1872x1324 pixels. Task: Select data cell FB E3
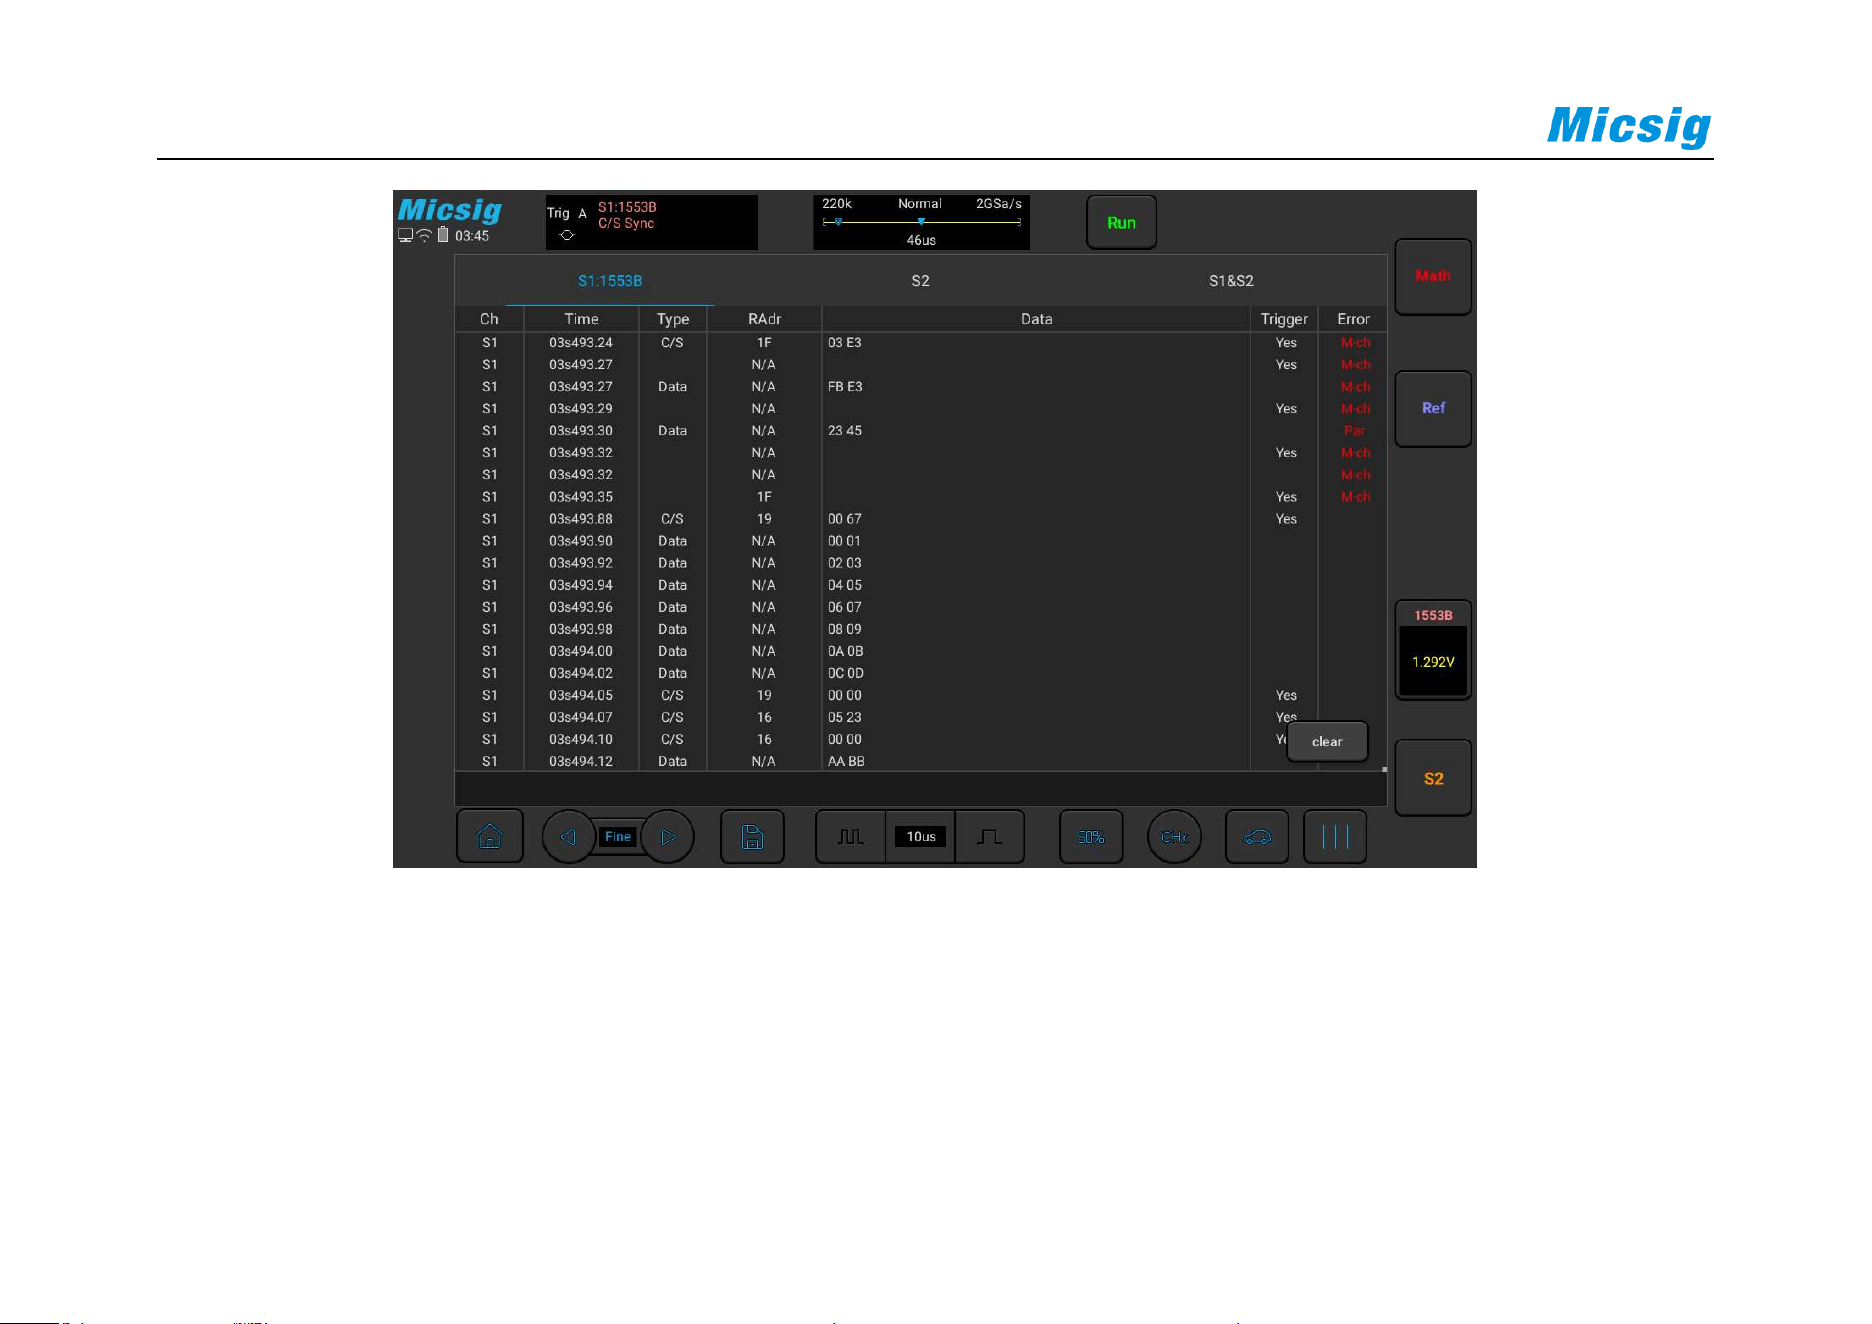click(845, 387)
